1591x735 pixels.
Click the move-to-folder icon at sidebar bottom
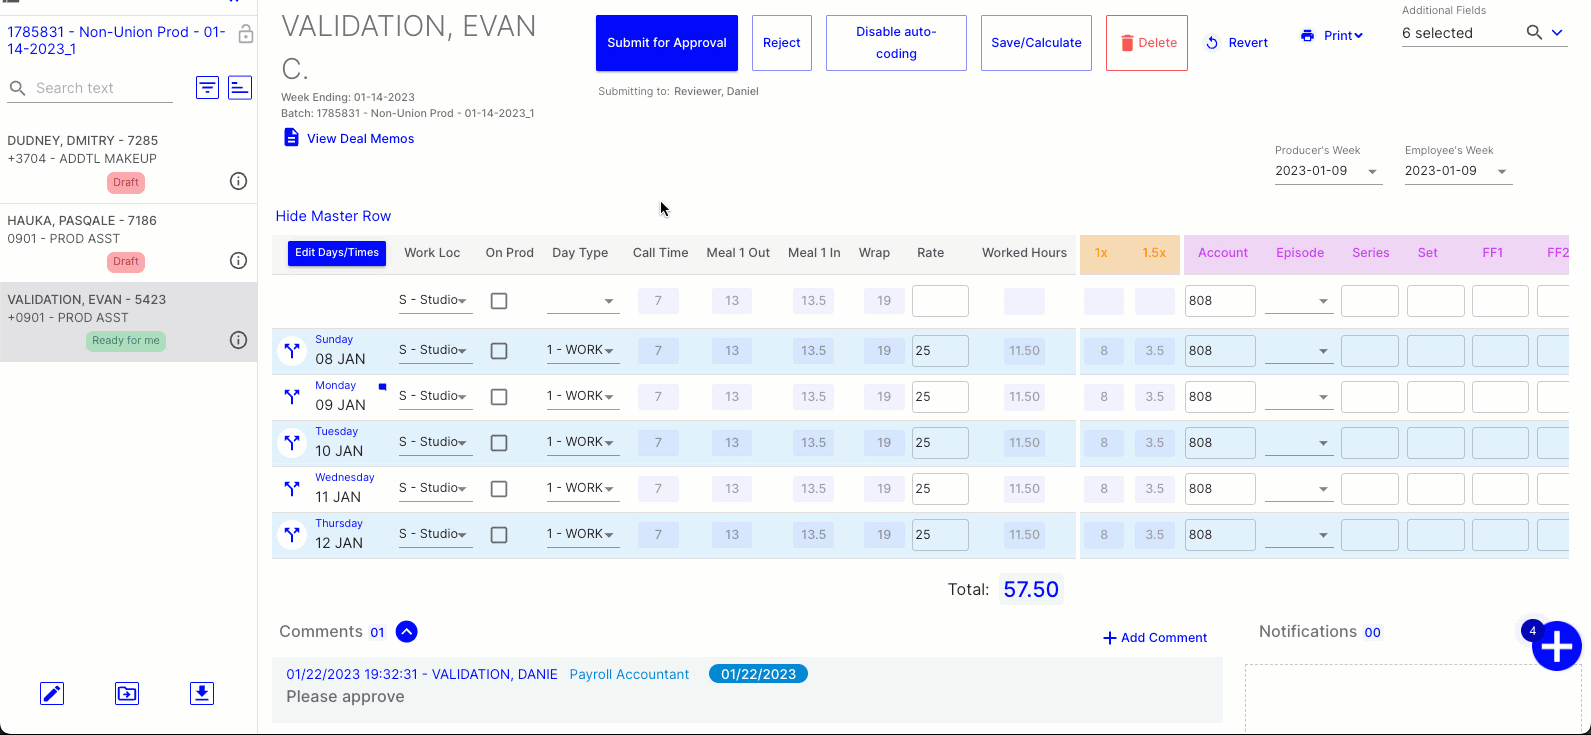[127, 693]
